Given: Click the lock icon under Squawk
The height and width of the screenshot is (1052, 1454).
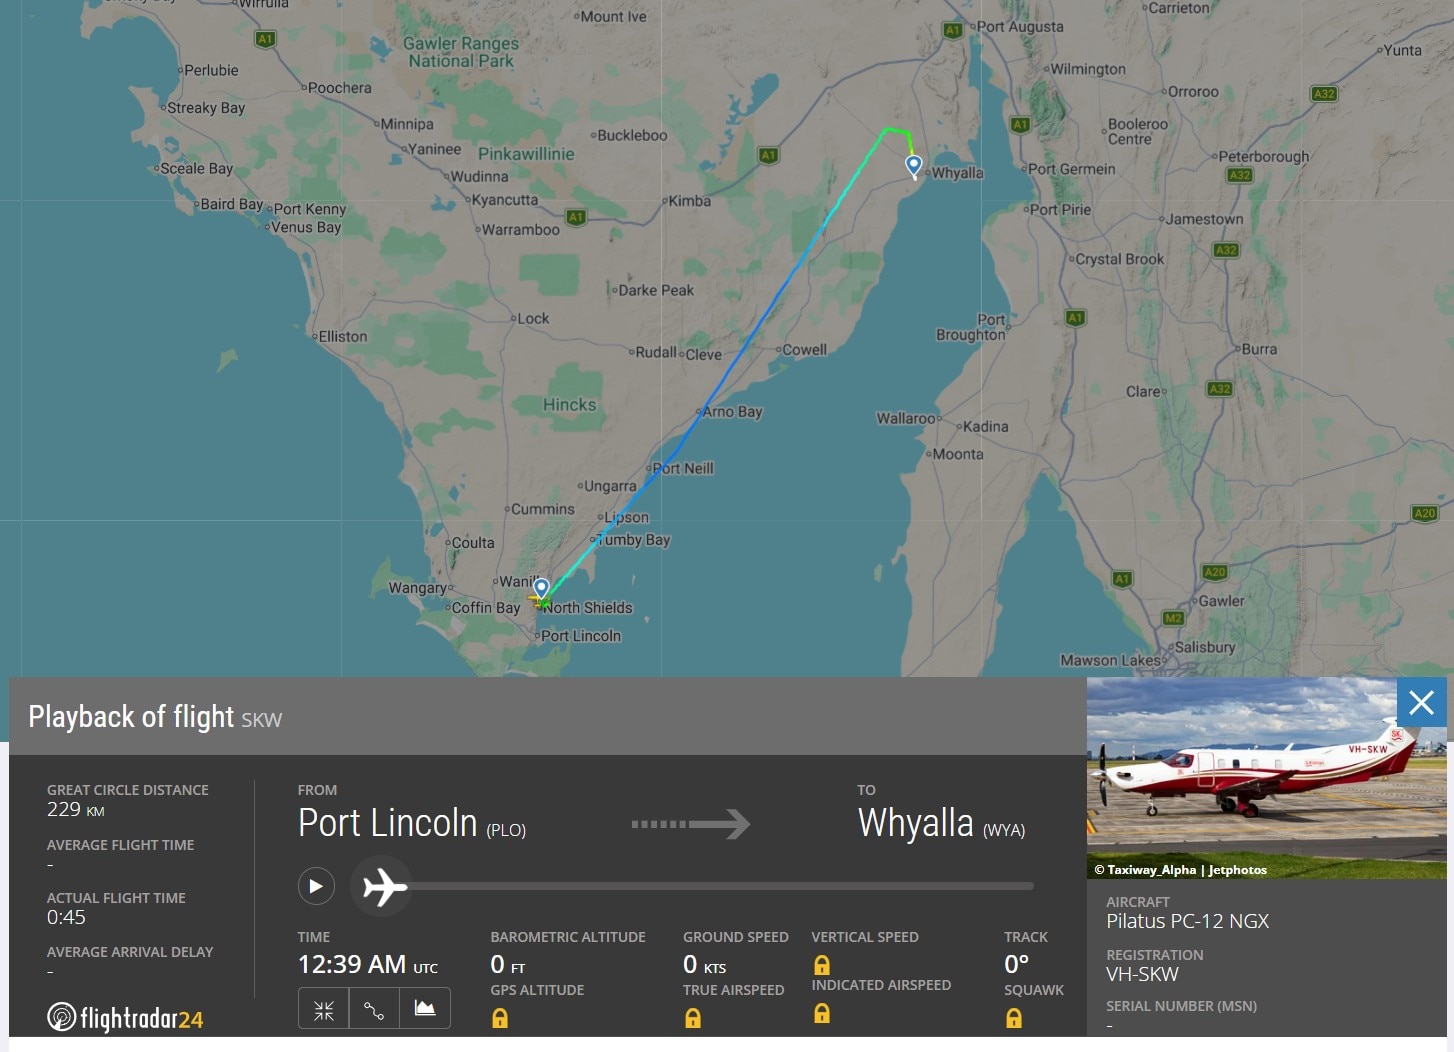Looking at the screenshot, I should 1014,1018.
